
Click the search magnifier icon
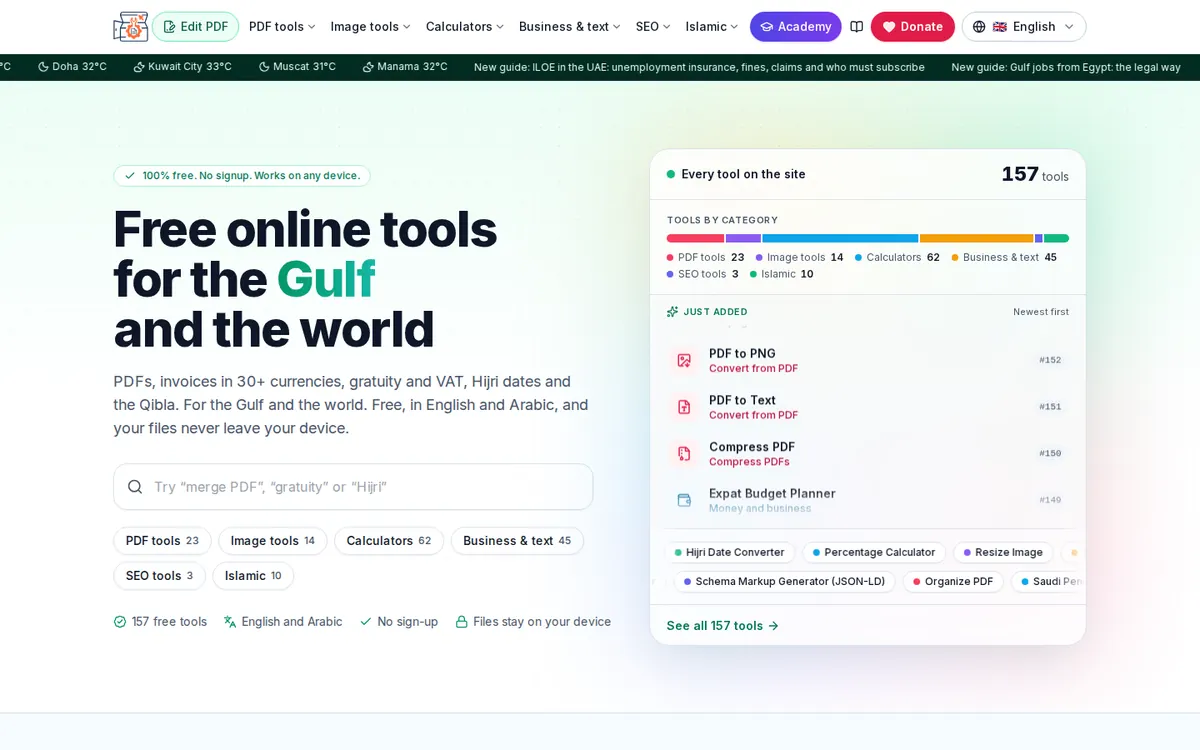pos(135,487)
